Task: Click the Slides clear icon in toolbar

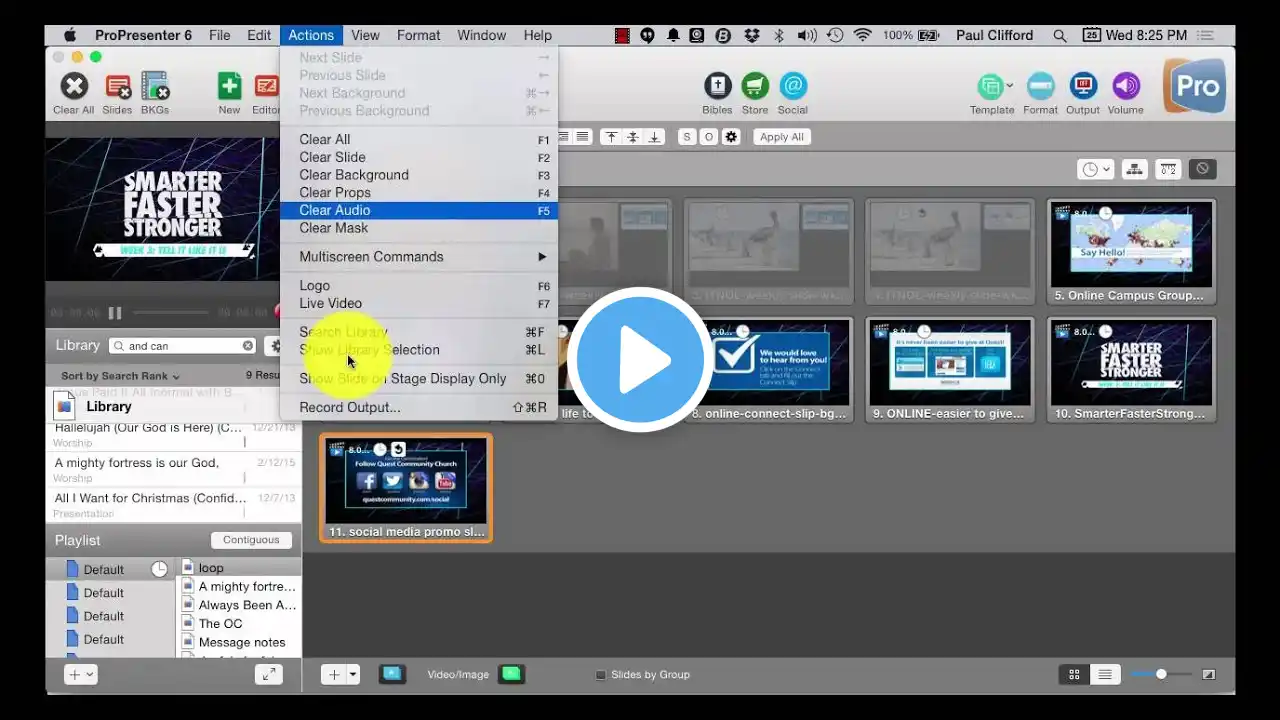Action: (117, 87)
